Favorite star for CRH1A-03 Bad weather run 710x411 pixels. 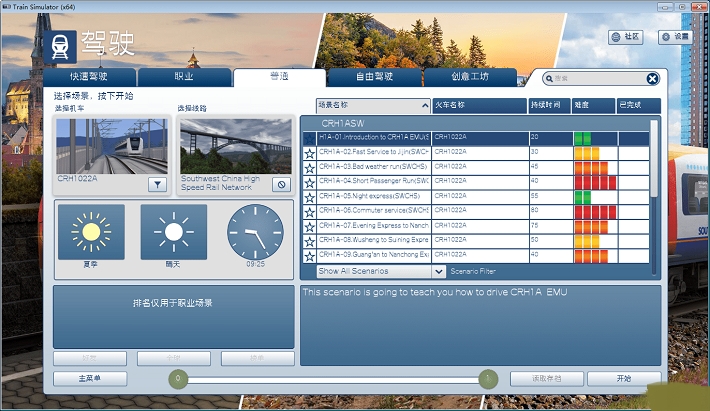click(310, 168)
